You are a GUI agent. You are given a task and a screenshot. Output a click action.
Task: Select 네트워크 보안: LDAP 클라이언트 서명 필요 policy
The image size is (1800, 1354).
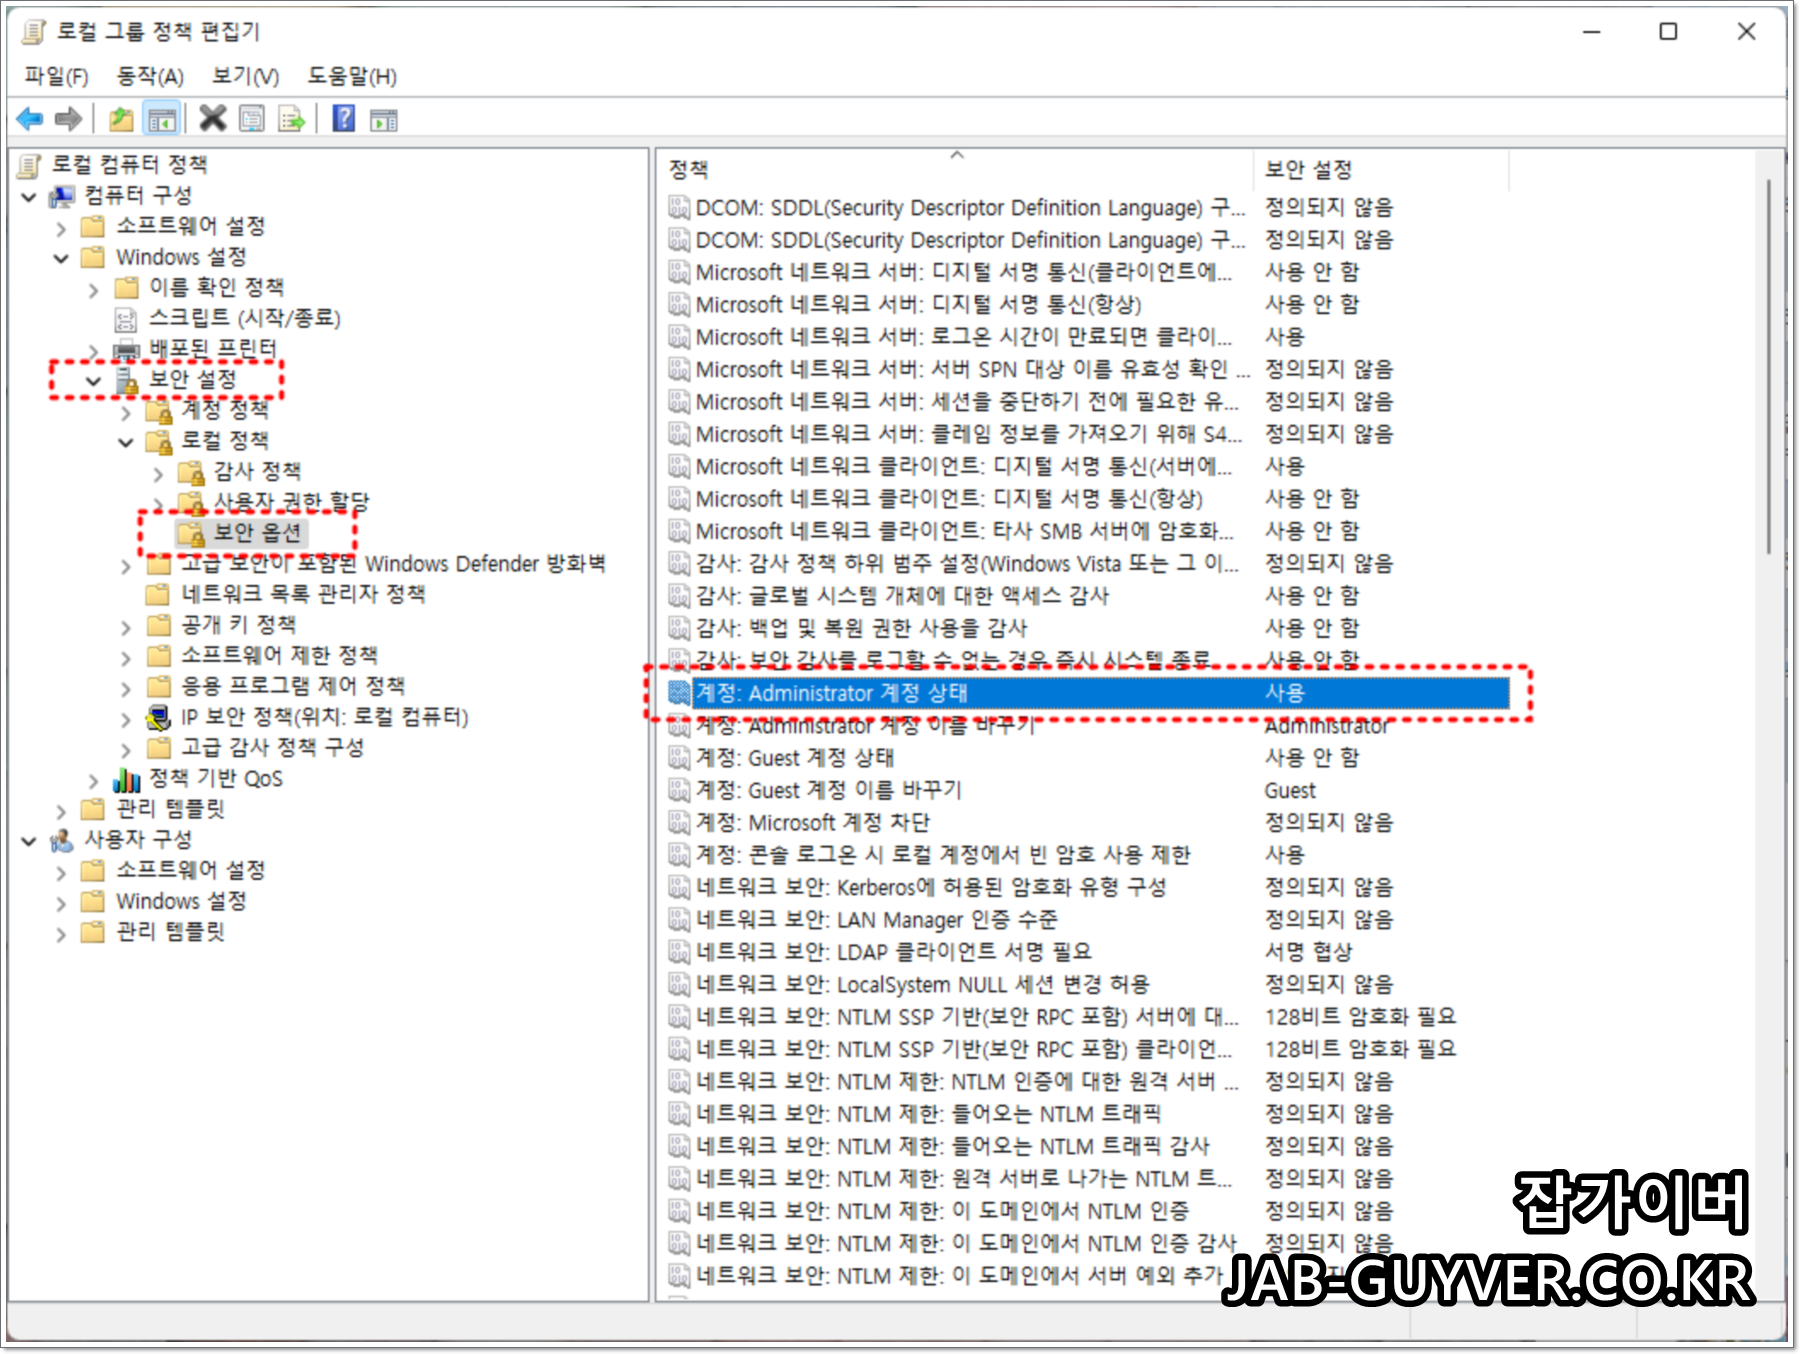pos(1088,952)
